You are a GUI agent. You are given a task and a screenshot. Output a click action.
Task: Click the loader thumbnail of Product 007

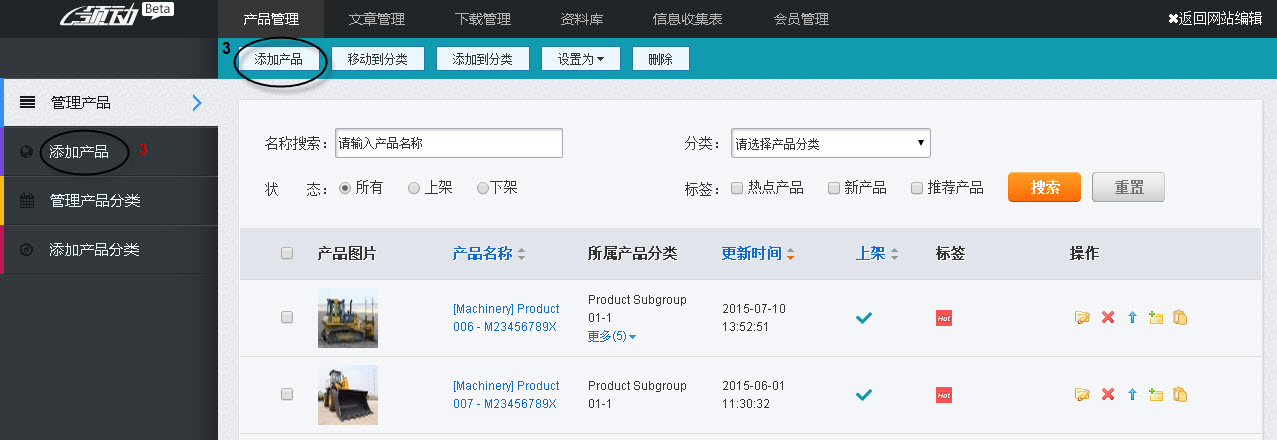click(x=348, y=395)
